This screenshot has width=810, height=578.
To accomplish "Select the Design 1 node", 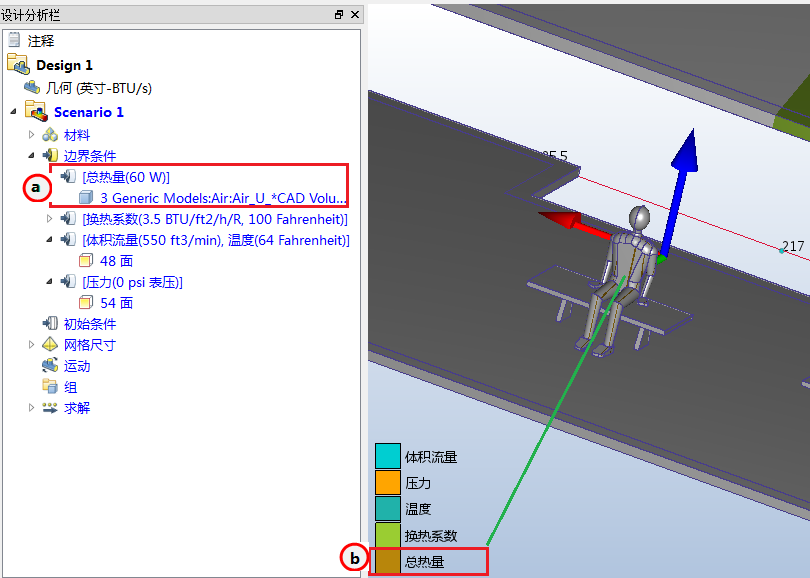I will coord(64,65).
